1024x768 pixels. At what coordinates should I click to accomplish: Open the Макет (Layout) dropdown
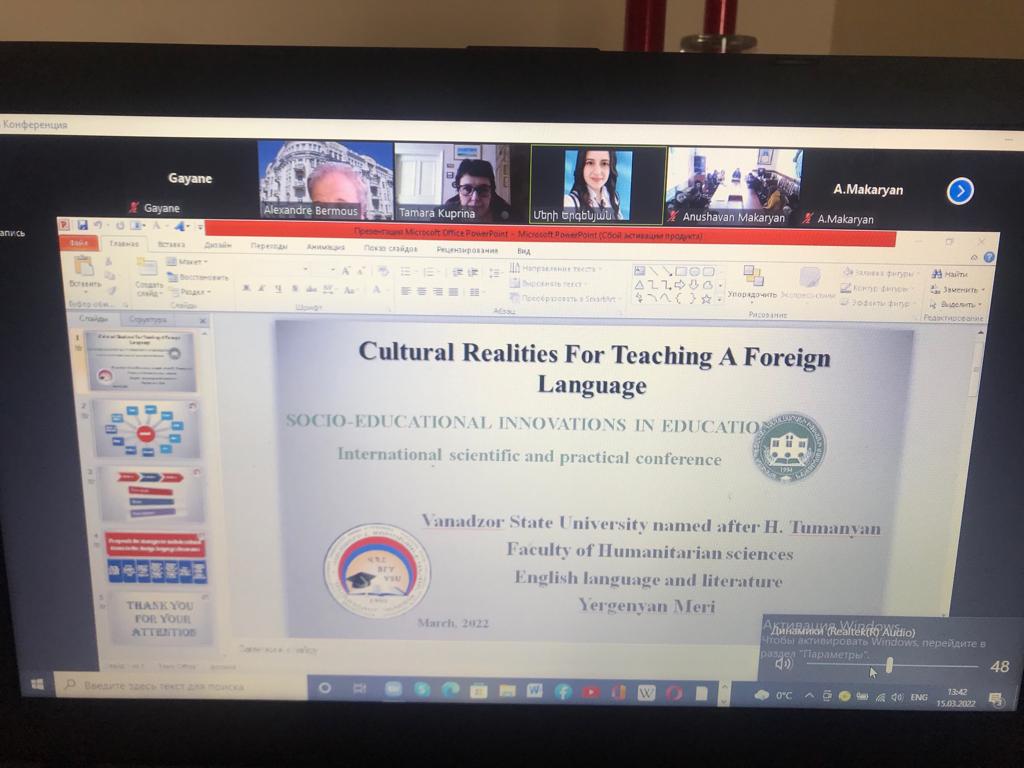187,261
